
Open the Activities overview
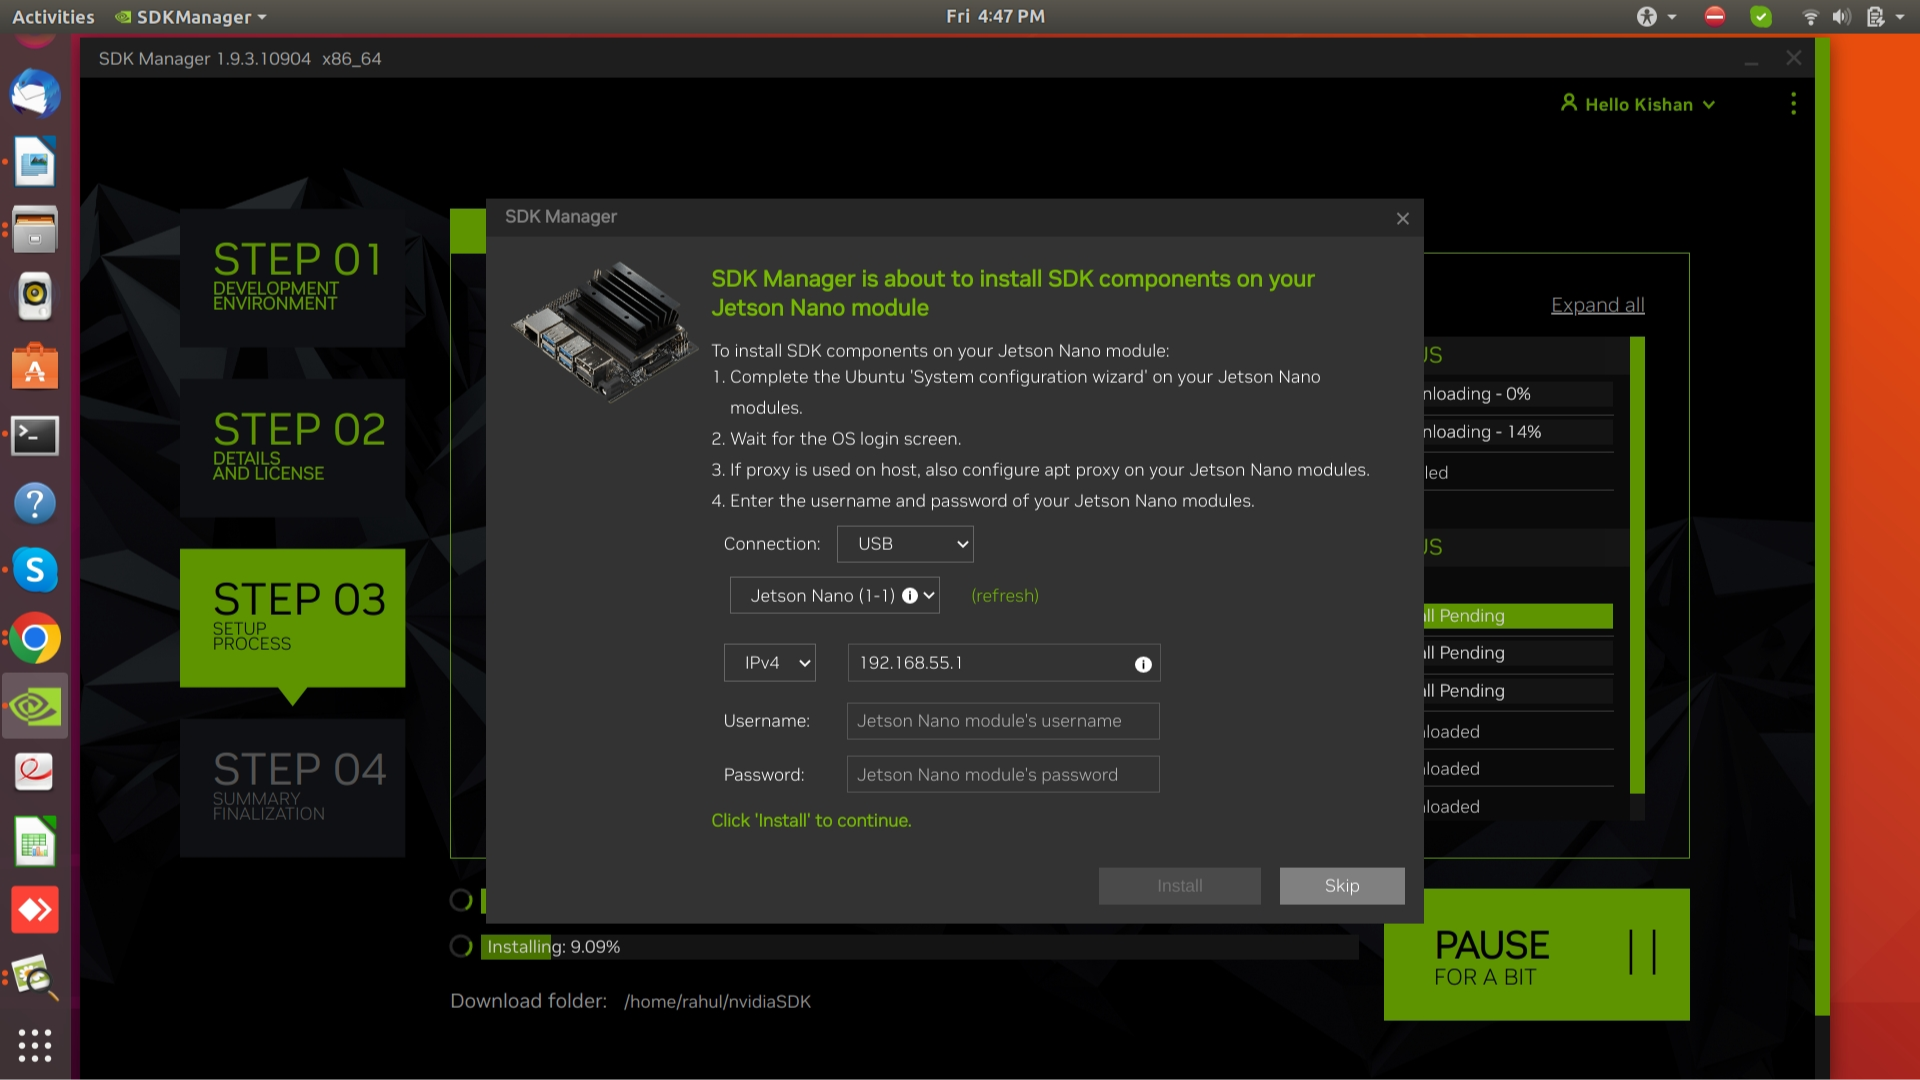pos(53,16)
